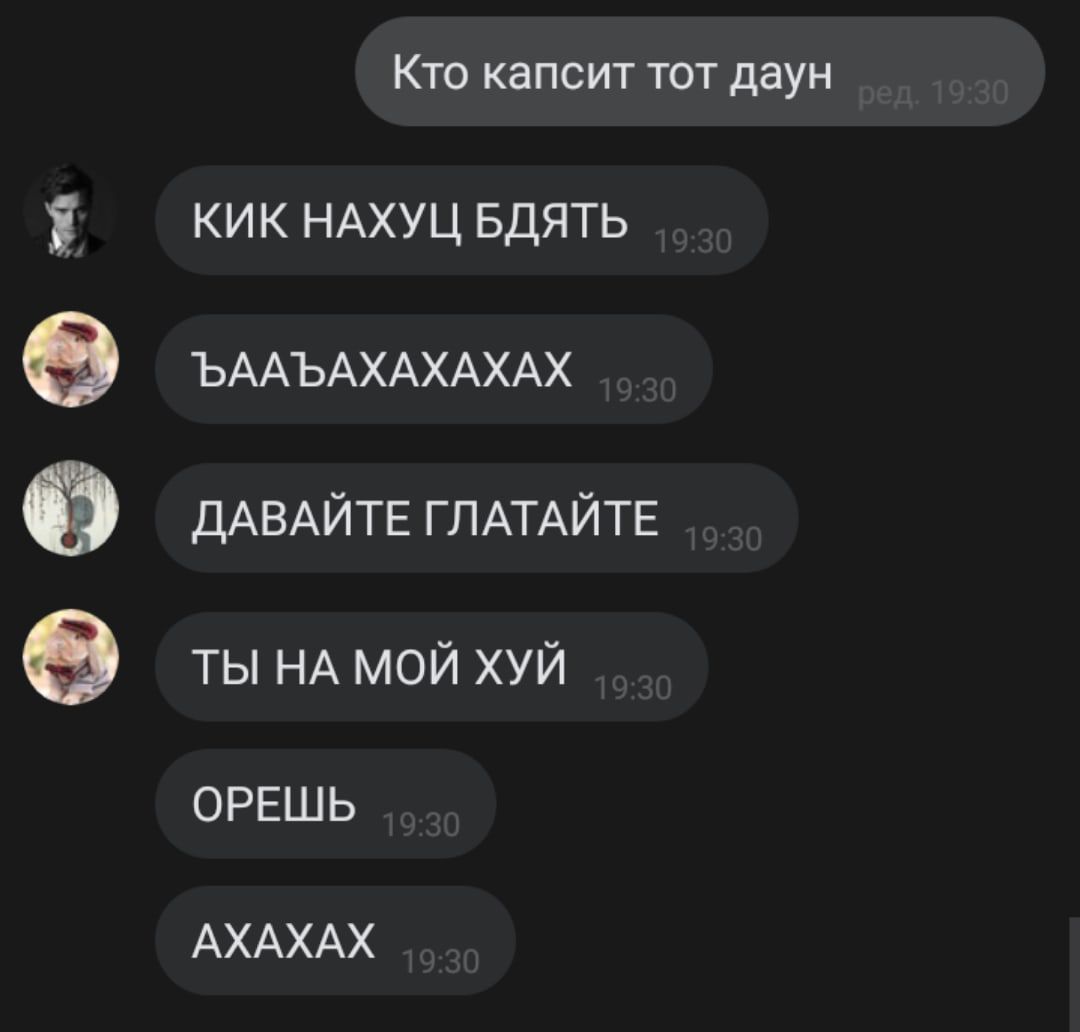This screenshot has width=1080, height=1032.
Task: Open avatar beside ТЫ НА МОЙ ХУЙ message
Action: (70, 657)
